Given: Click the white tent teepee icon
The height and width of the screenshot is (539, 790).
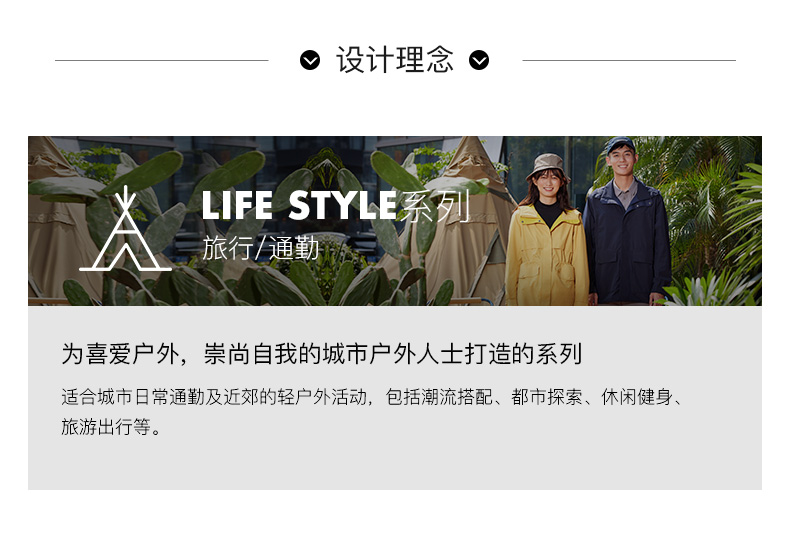Looking at the screenshot, I should click(125, 229).
